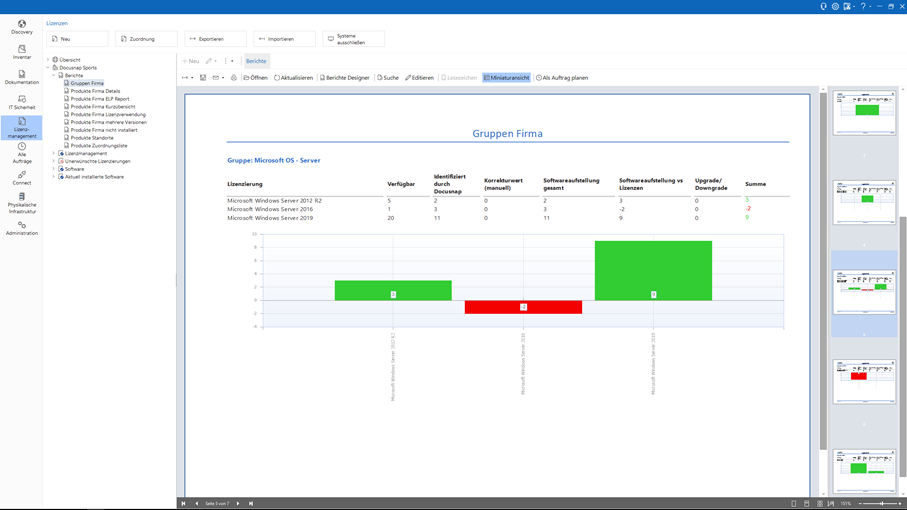Expand the Lizenzmanagement tree node
The height and width of the screenshot is (510, 907).
pos(54,154)
